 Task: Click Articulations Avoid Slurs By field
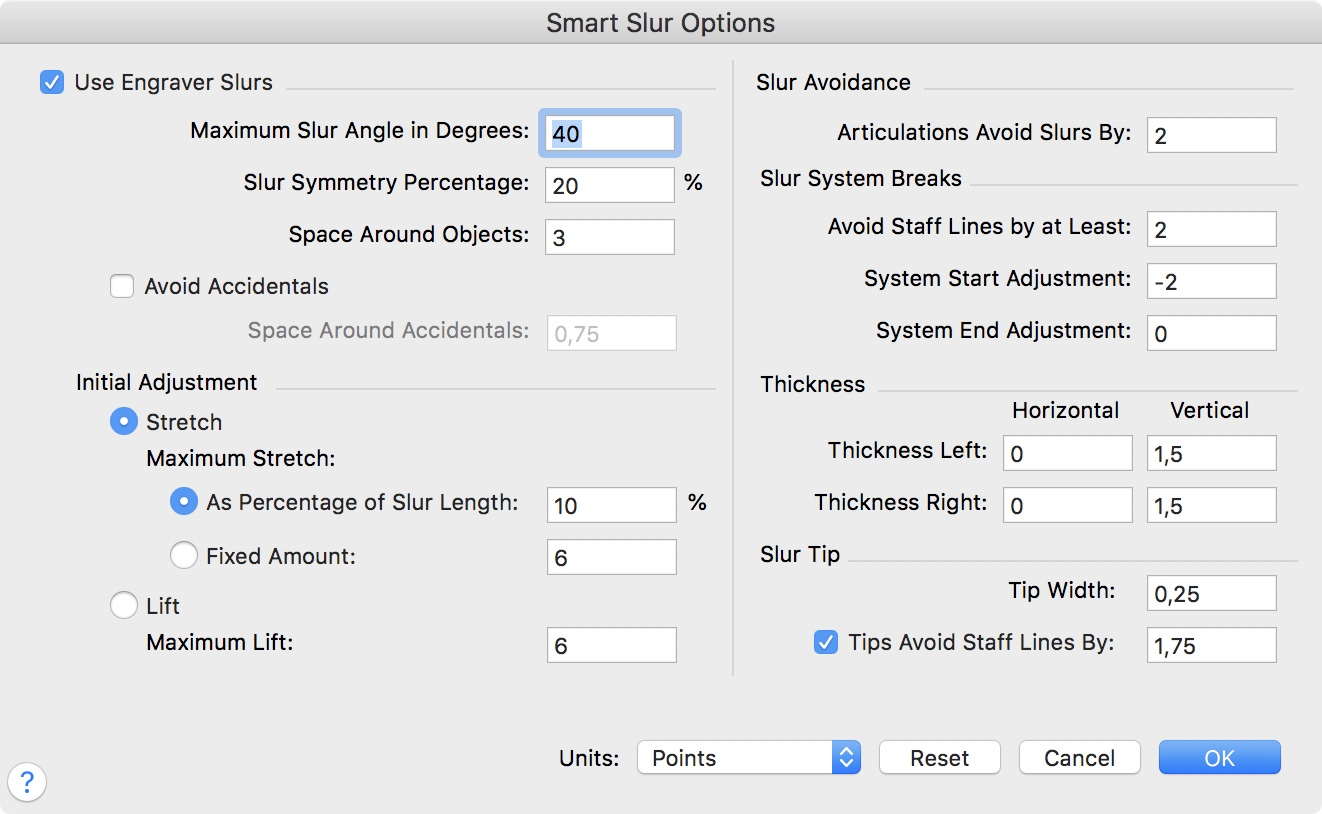1211,135
